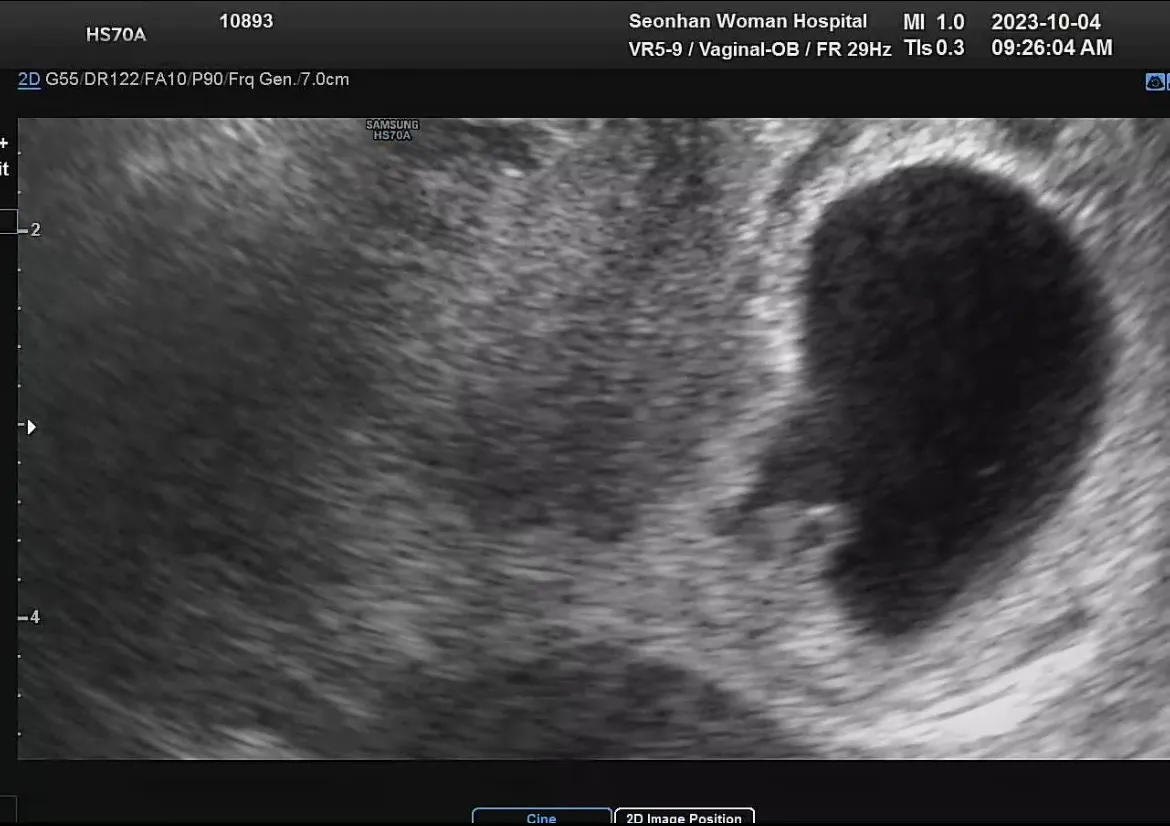Open the Cine tab
This screenshot has height=826, width=1170.
click(x=542, y=818)
